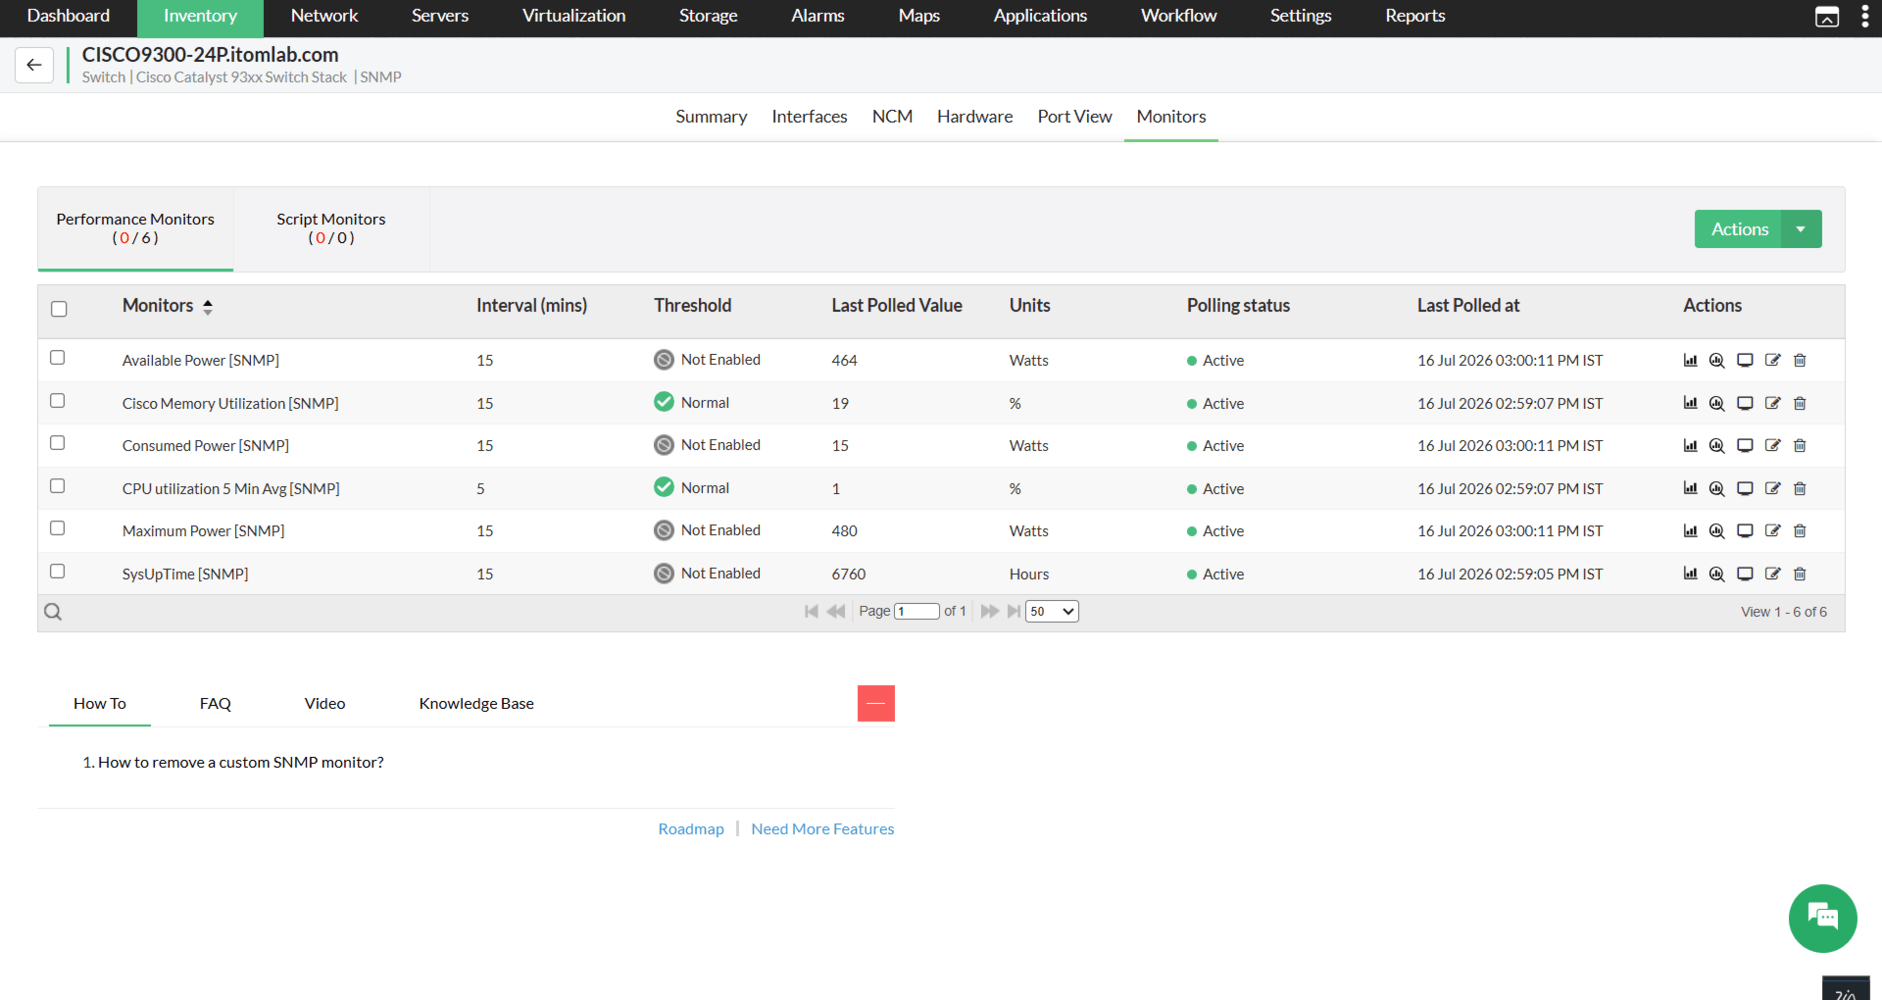Search monitors with the magnifier icon
The width and height of the screenshot is (1882, 1000).
tap(53, 612)
